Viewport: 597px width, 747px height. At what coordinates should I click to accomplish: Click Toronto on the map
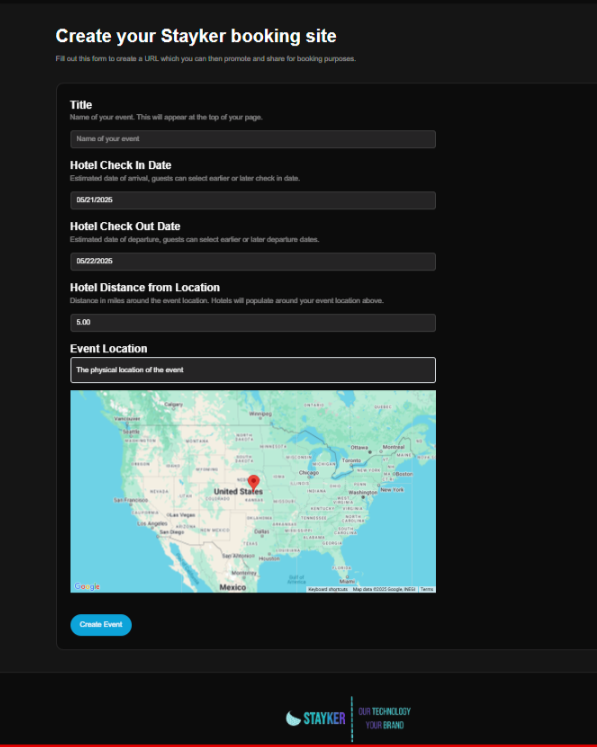click(x=352, y=461)
